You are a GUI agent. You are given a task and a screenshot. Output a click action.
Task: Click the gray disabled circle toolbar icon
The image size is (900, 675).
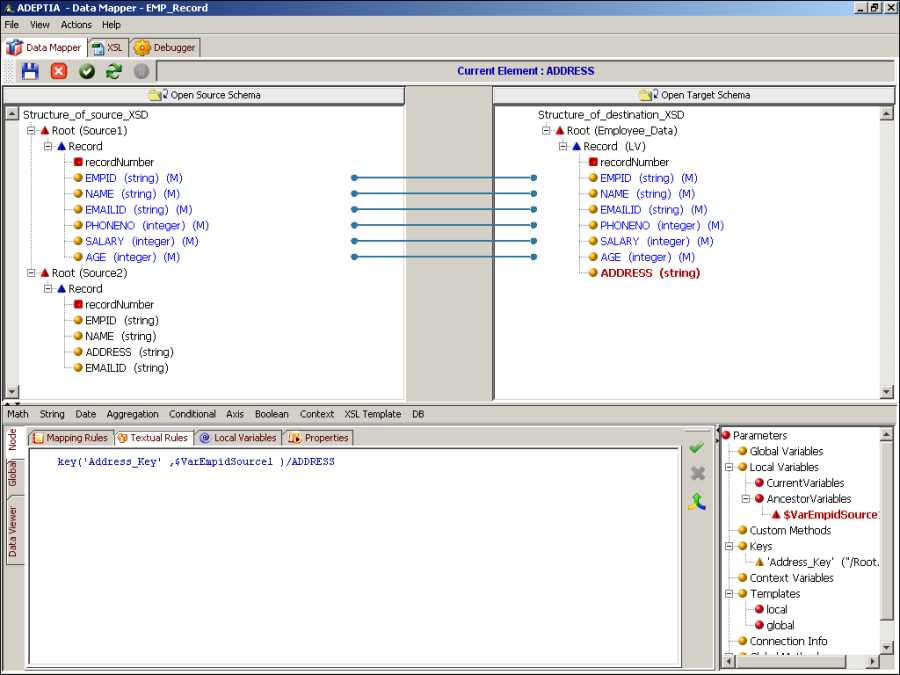coord(141,71)
